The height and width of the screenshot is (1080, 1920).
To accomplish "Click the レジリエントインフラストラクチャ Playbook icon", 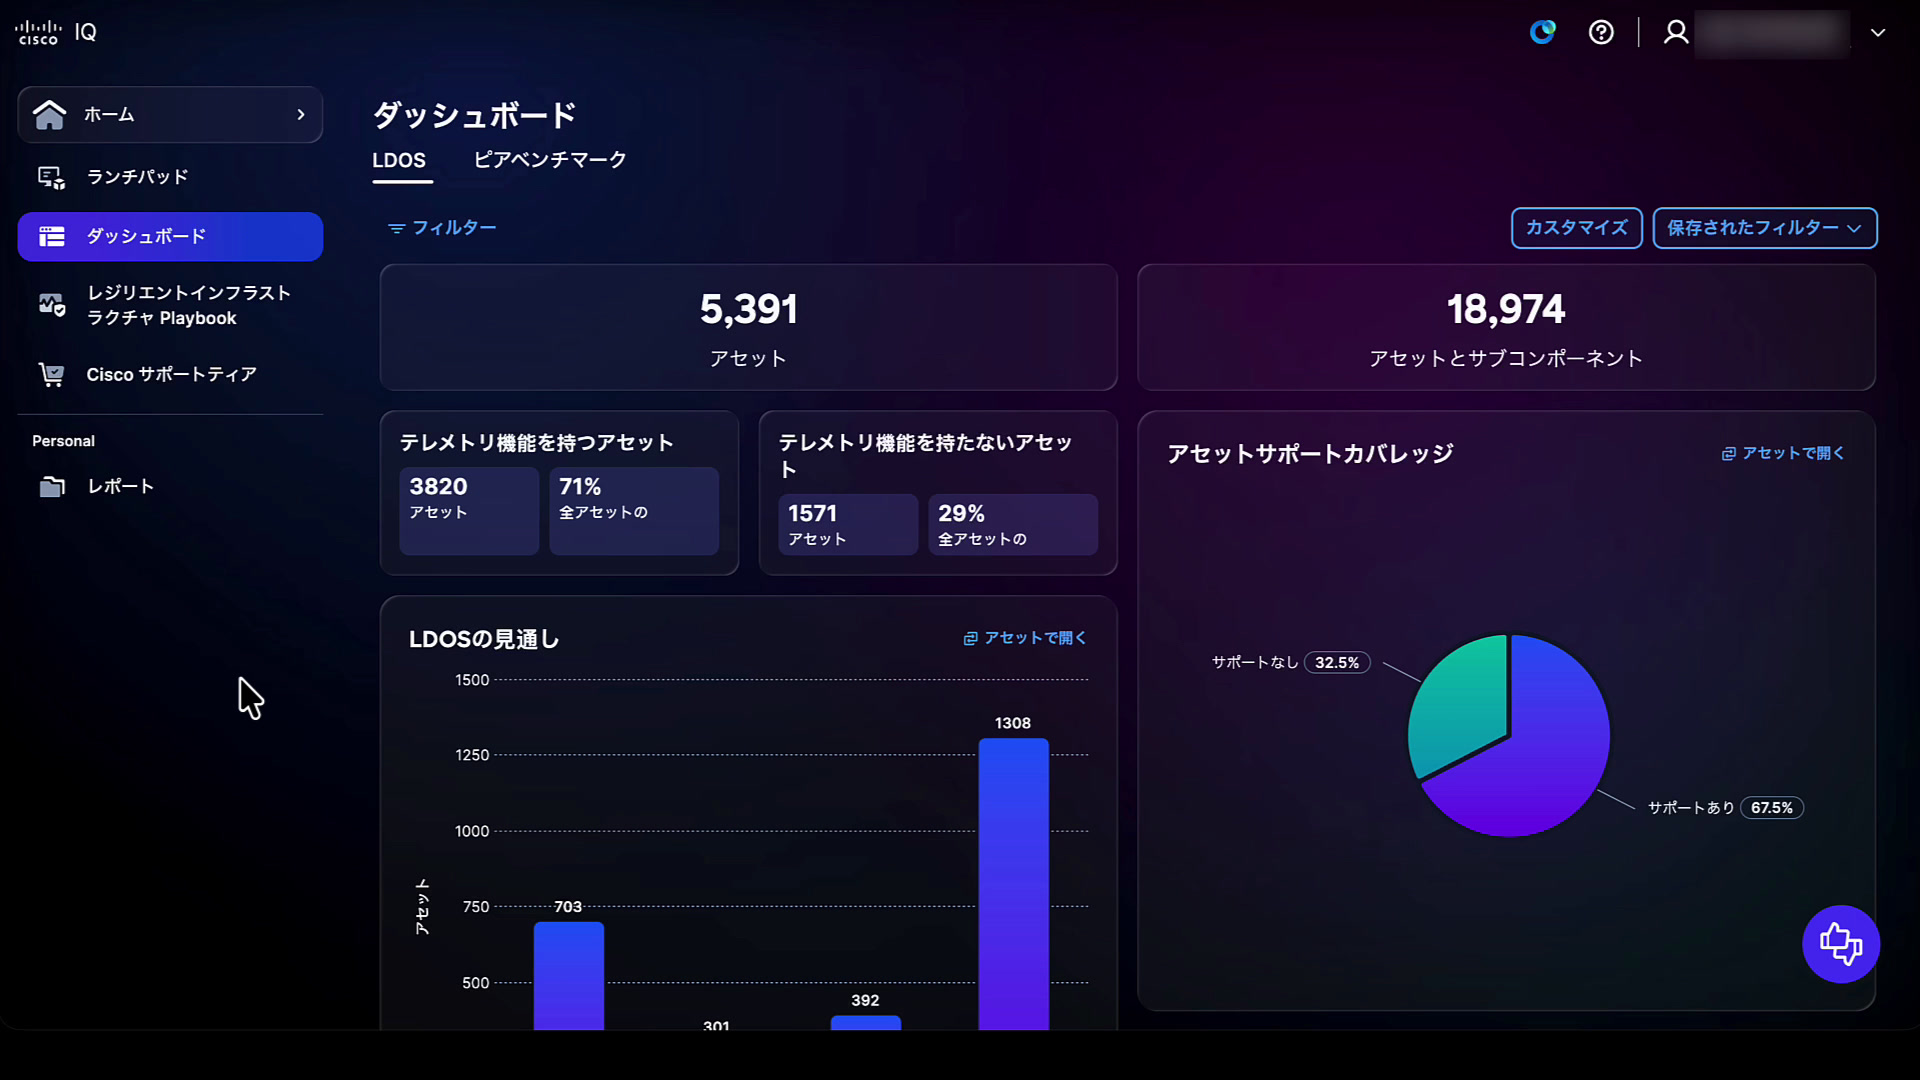I will [51, 304].
